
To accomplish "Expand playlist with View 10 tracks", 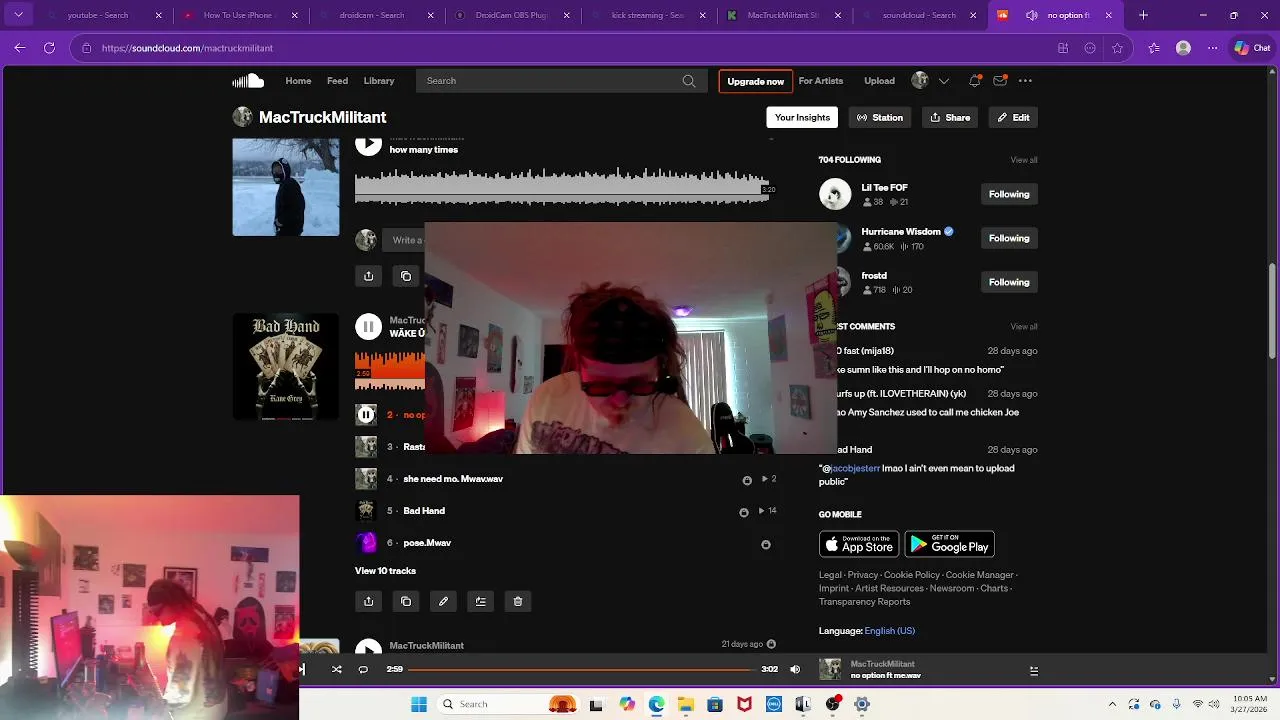I will pos(385,571).
